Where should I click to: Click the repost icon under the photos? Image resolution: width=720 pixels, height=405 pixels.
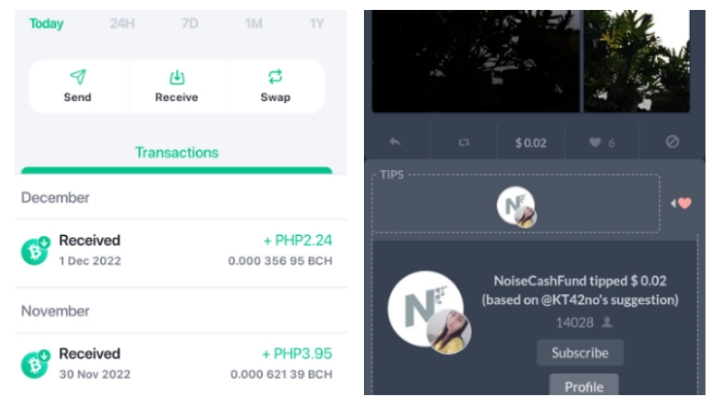(464, 142)
